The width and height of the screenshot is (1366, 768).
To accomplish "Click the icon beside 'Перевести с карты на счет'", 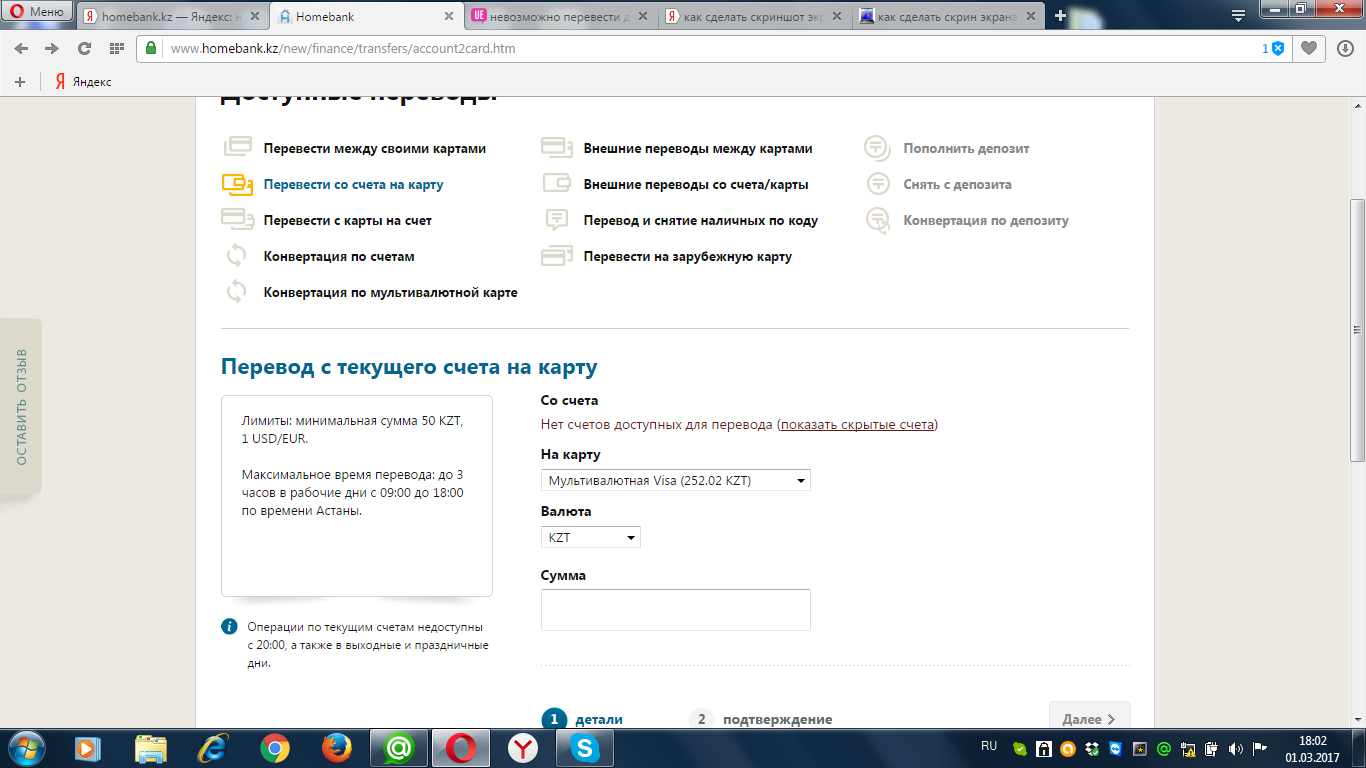I will (237, 220).
